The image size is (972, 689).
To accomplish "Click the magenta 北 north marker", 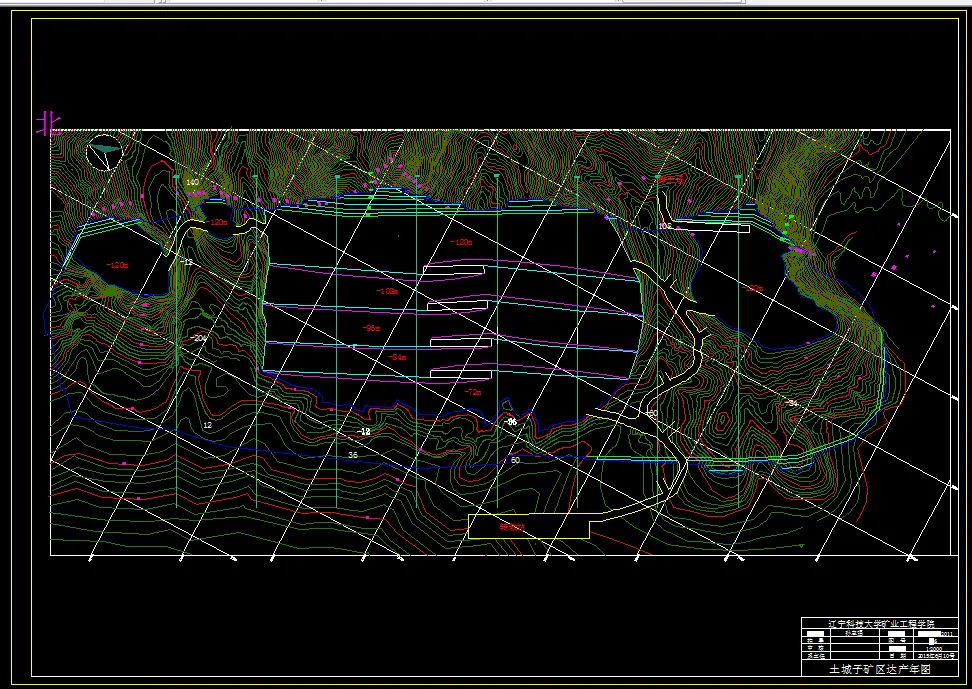I will tap(48, 122).
